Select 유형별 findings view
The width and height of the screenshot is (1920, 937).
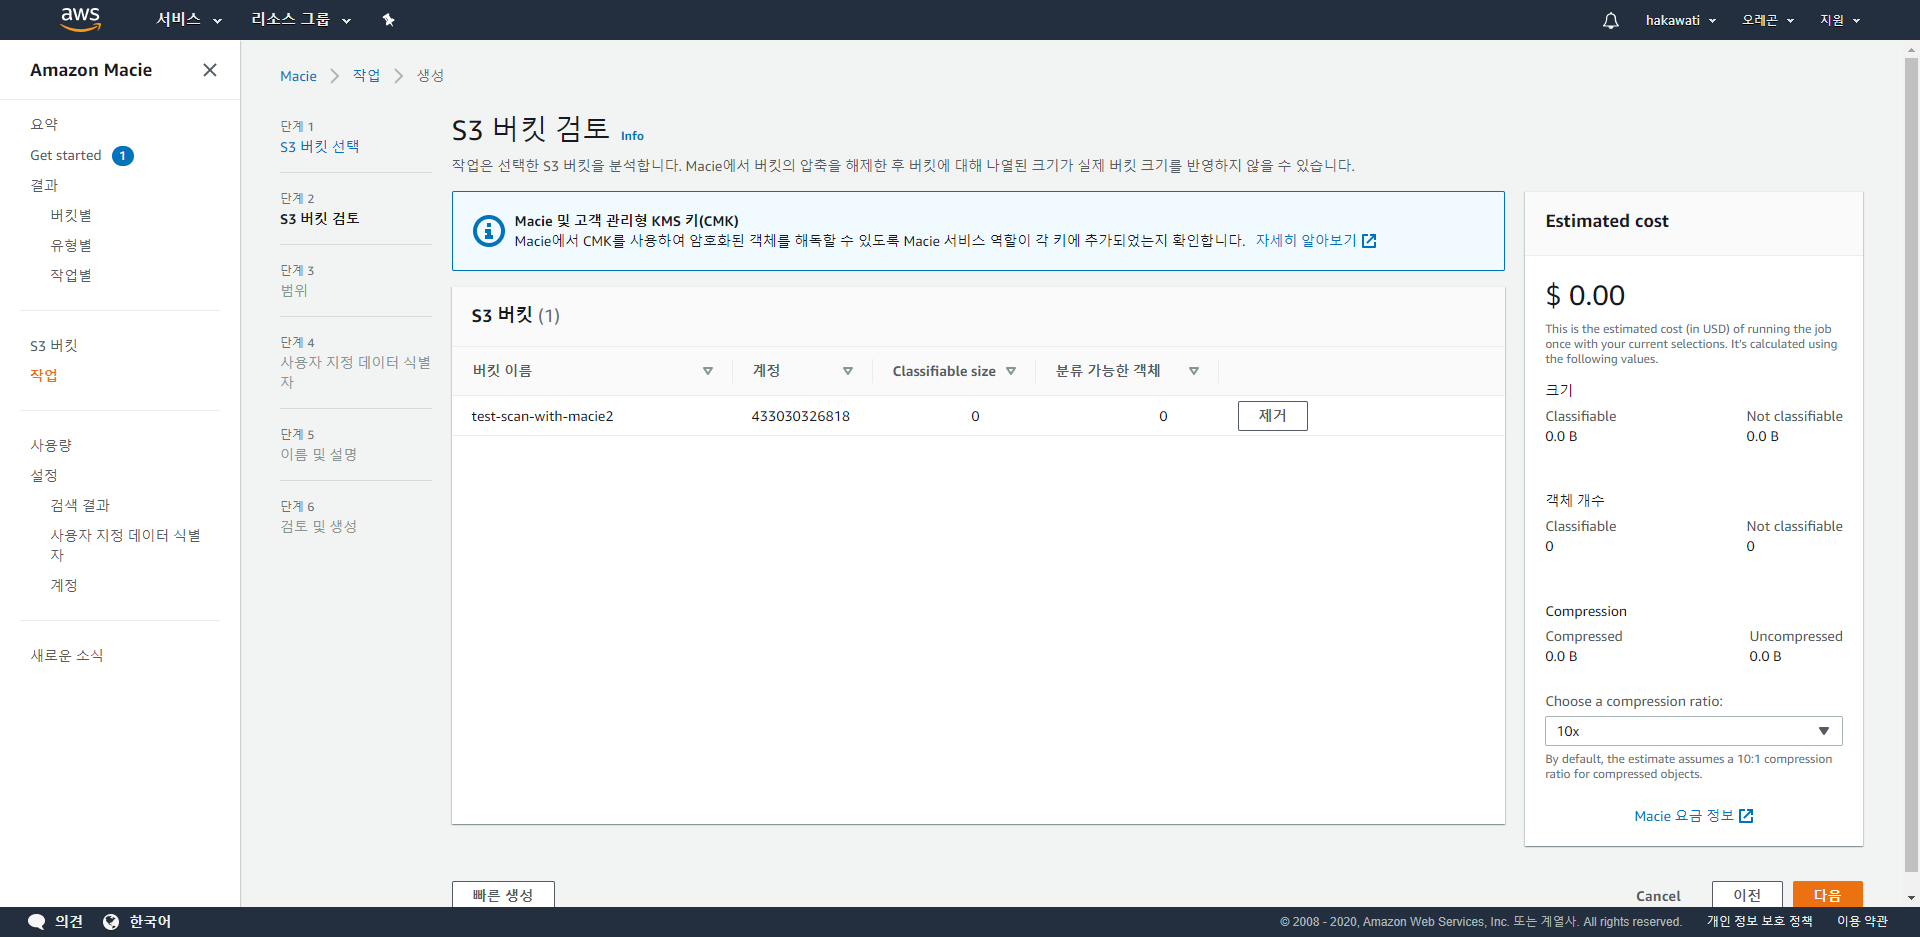coord(71,245)
